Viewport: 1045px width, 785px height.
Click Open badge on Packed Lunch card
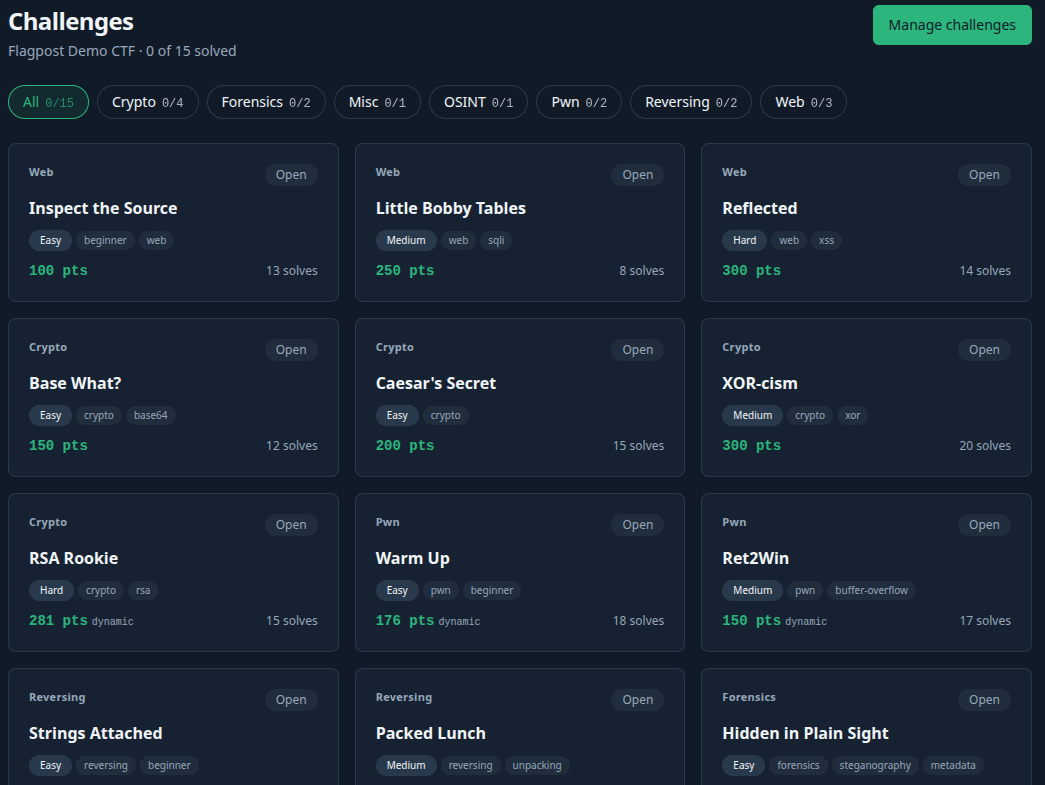coord(638,700)
